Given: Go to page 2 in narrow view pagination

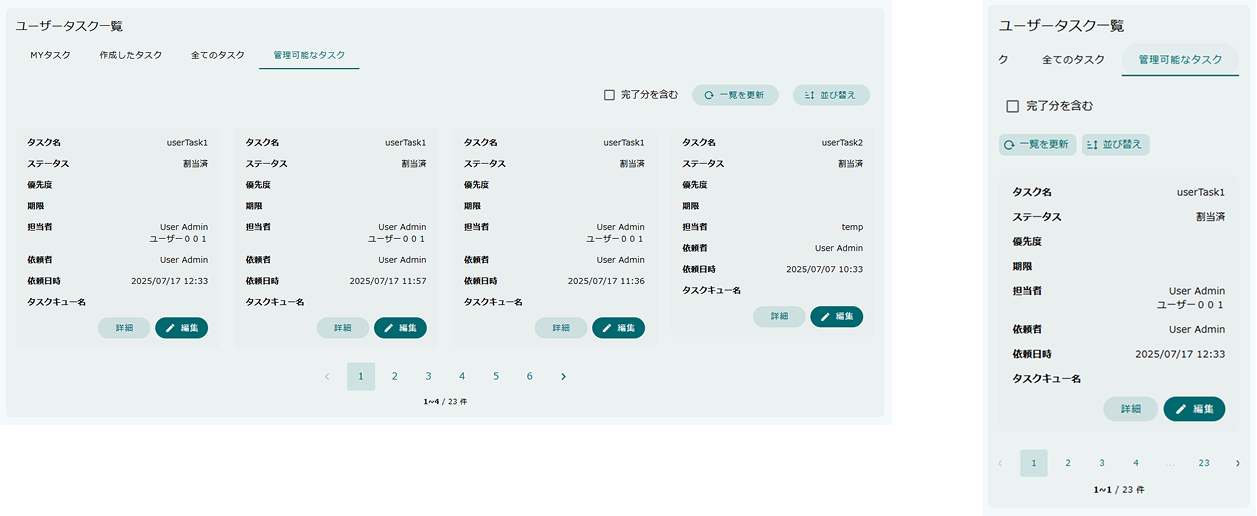Looking at the screenshot, I should click(1068, 463).
